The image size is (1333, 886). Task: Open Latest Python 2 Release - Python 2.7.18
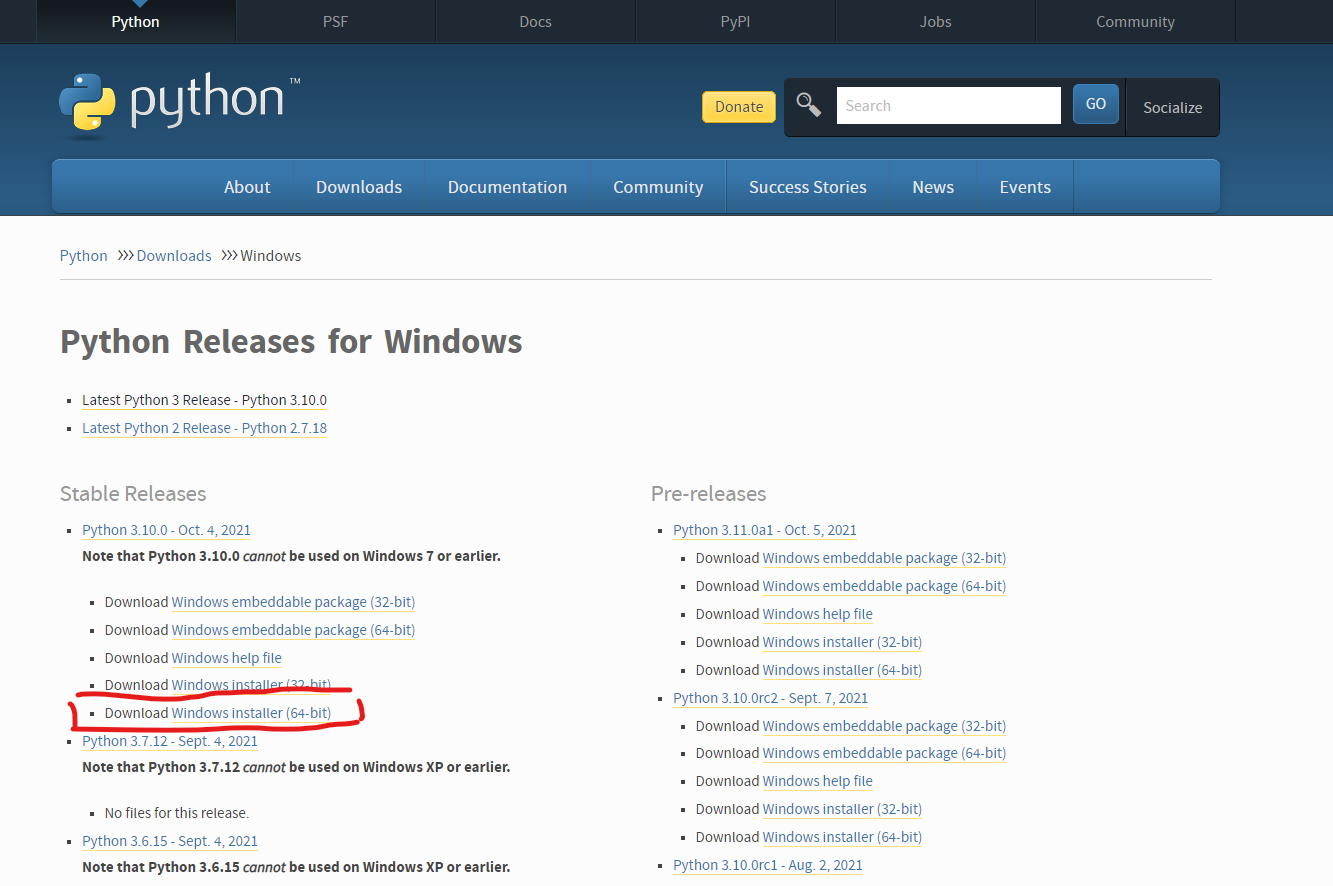point(204,428)
